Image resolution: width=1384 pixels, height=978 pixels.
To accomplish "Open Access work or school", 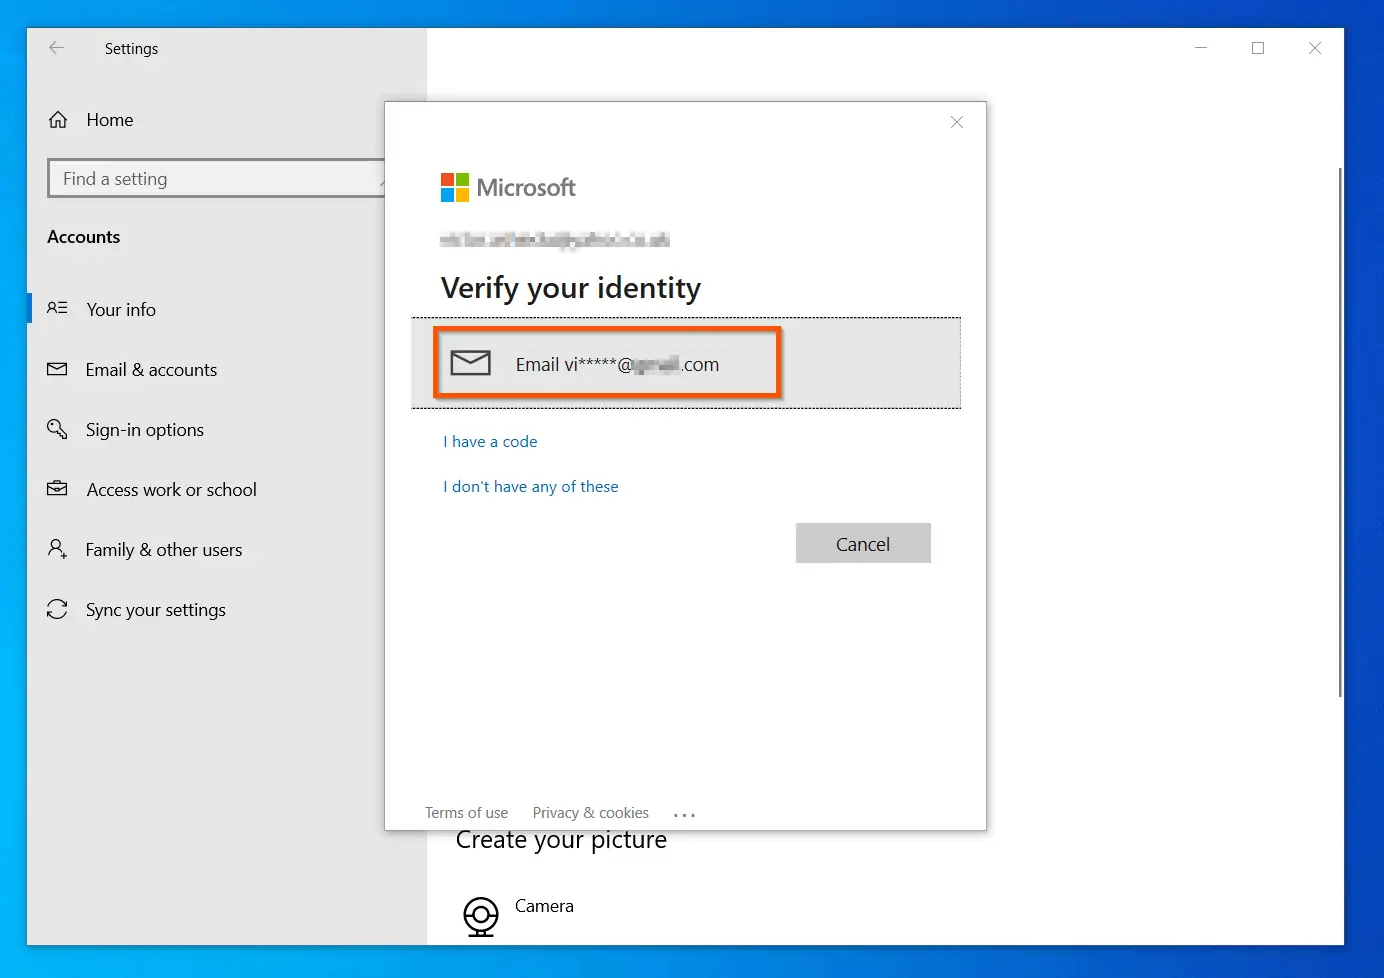I will point(172,490).
